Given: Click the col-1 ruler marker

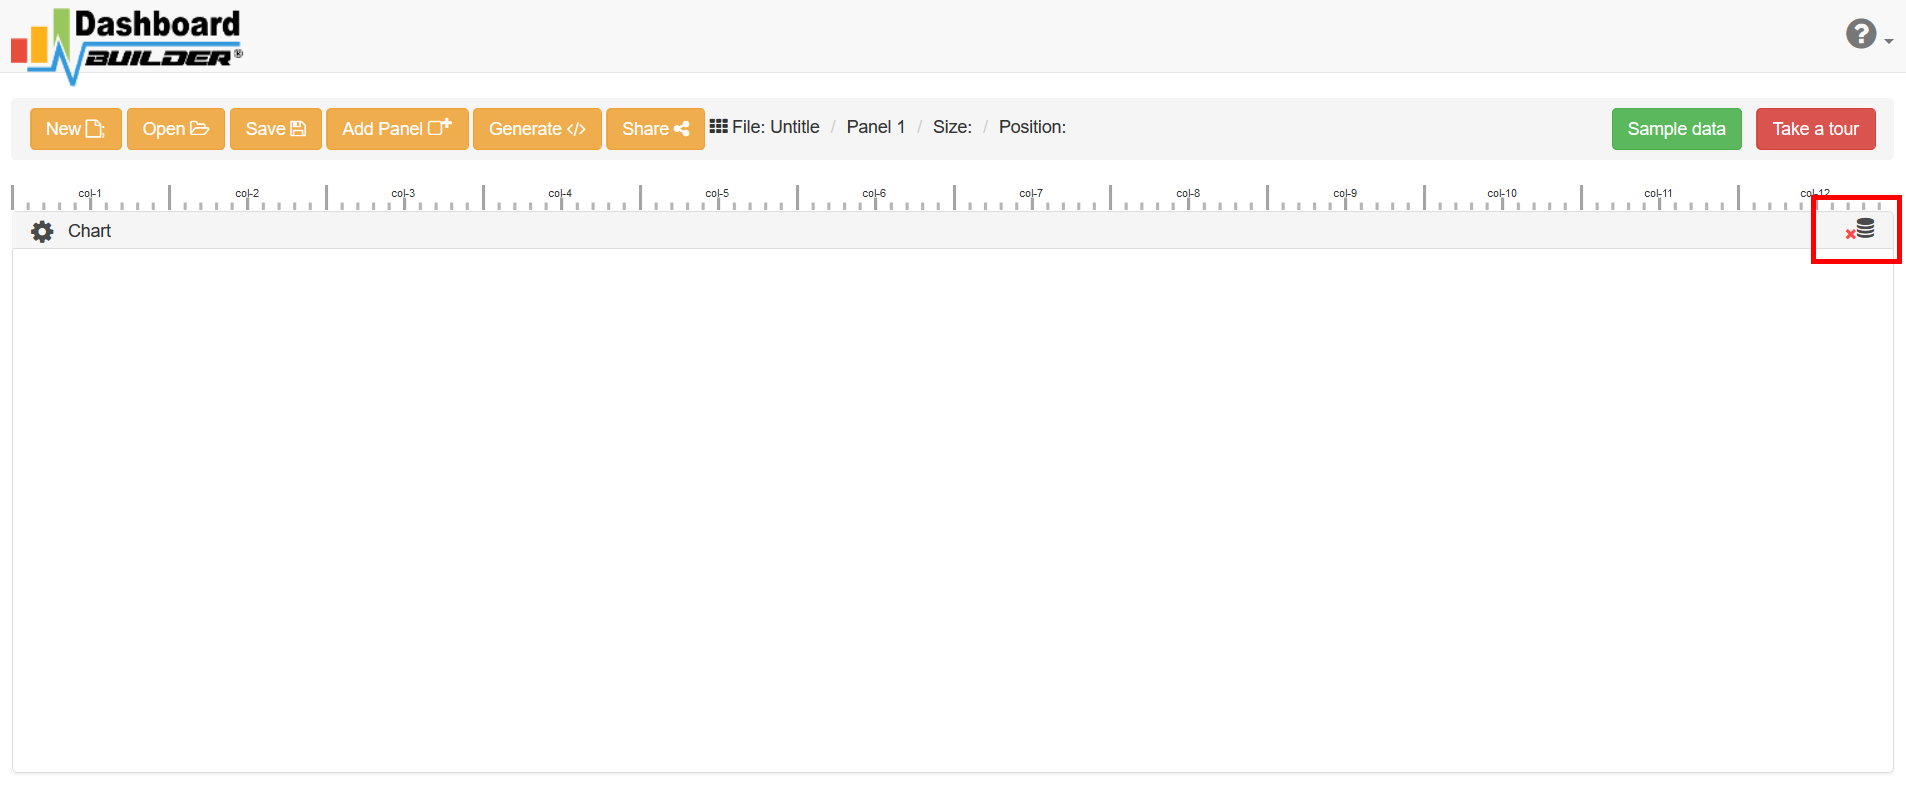Looking at the screenshot, I should pyautogui.click(x=90, y=194).
